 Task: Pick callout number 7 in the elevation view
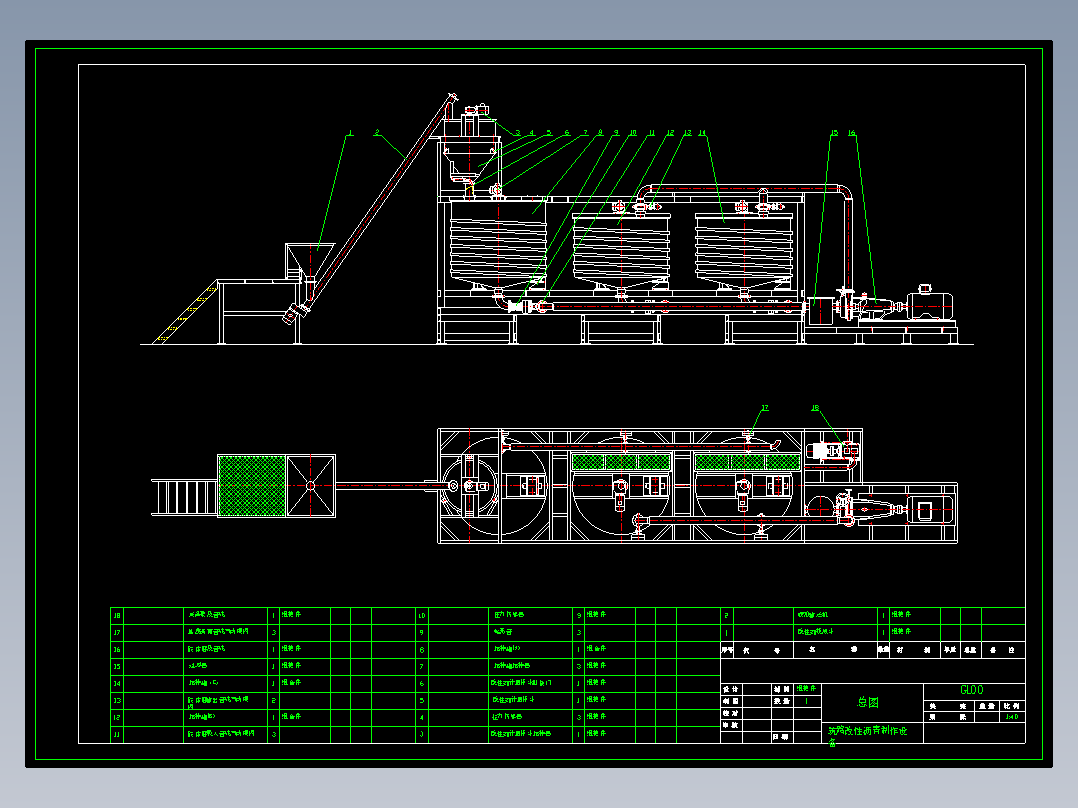(x=586, y=133)
